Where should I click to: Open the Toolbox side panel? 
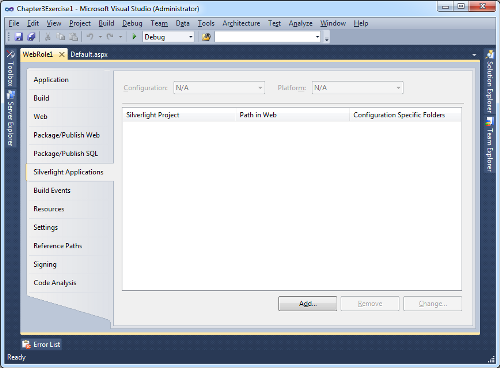click(x=11, y=68)
